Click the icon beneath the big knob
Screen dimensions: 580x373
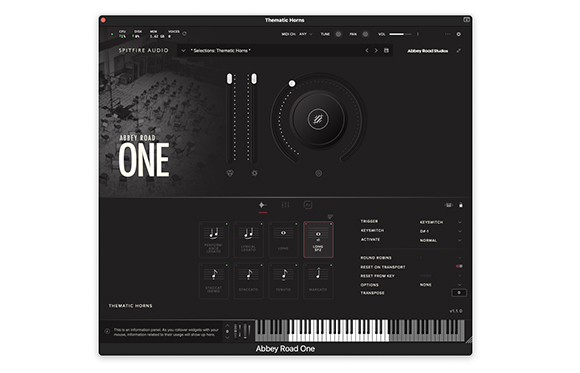pyautogui.click(x=318, y=173)
